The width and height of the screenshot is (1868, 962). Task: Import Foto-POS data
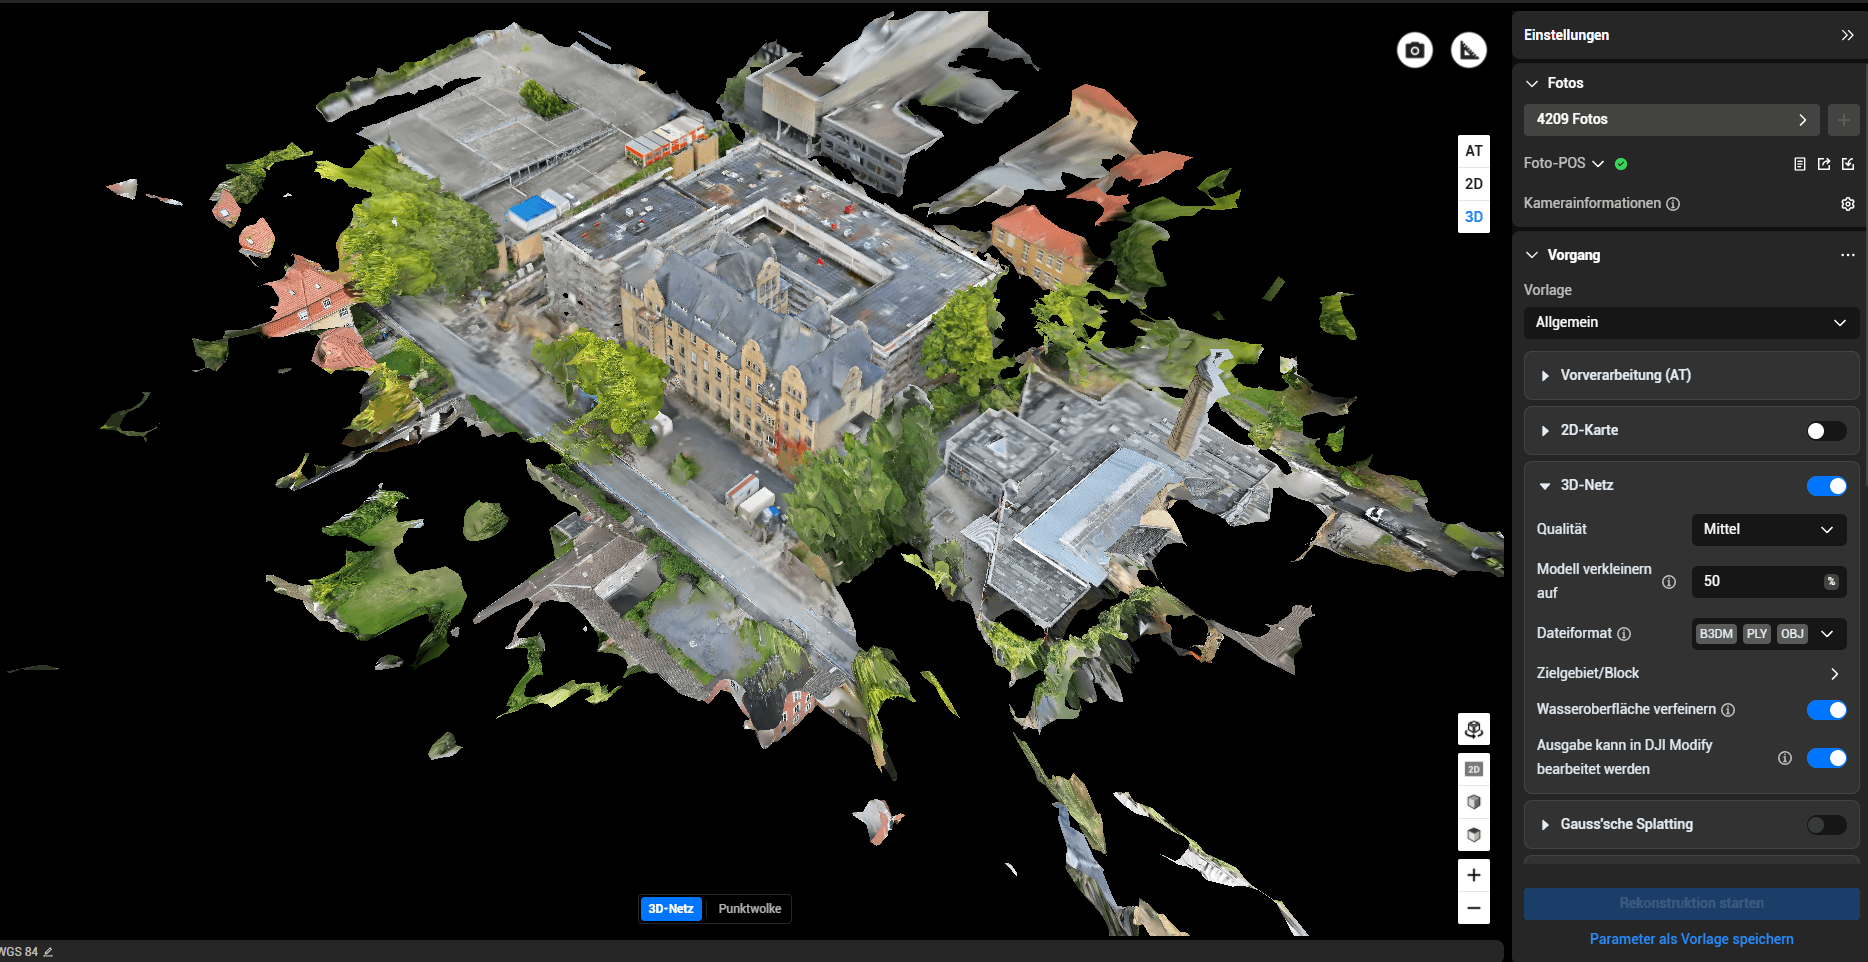(1847, 164)
